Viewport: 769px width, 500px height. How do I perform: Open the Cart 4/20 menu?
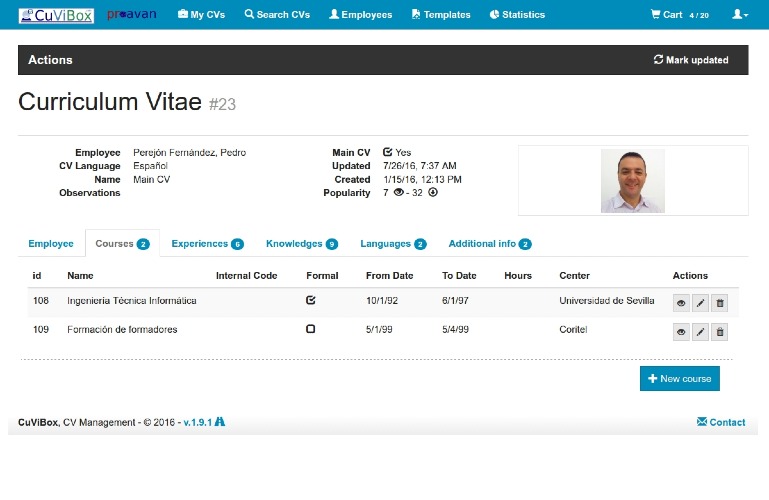tap(680, 15)
